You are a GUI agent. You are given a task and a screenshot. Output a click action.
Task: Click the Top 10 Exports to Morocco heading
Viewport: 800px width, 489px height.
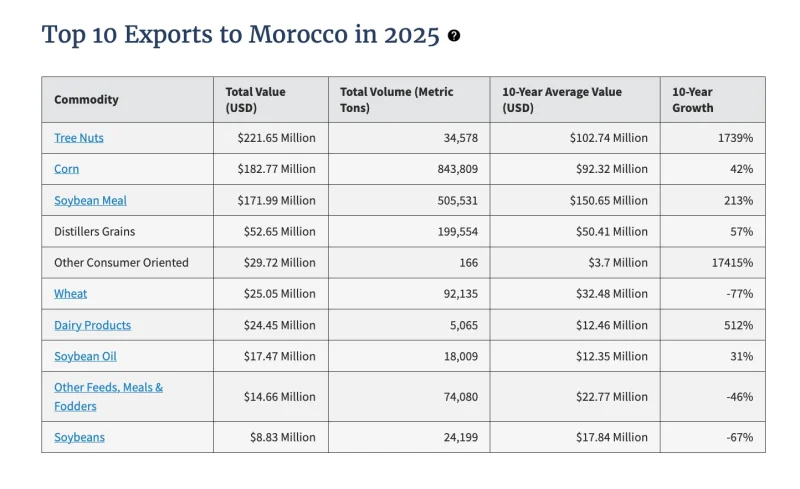[x=240, y=35]
